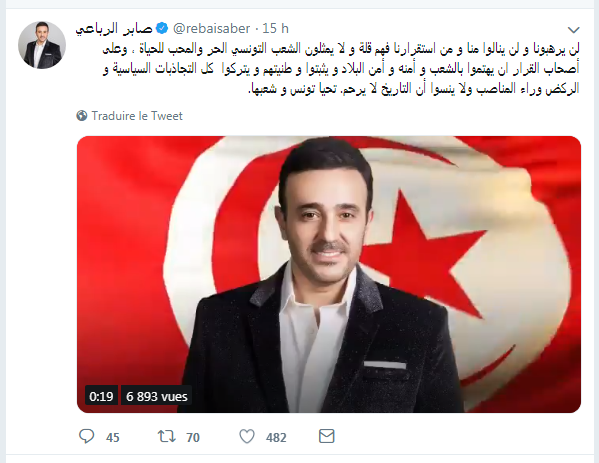Click the reply speech bubble icon

(86, 436)
